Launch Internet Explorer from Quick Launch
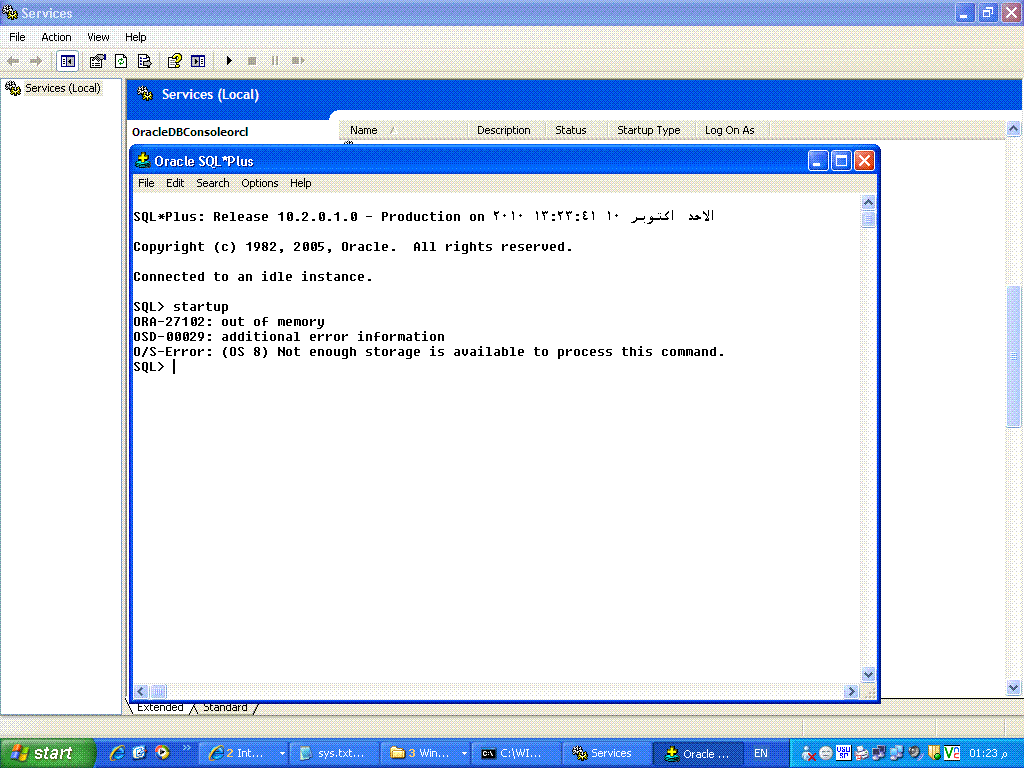The height and width of the screenshot is (768, 1024). click(117, 753)
